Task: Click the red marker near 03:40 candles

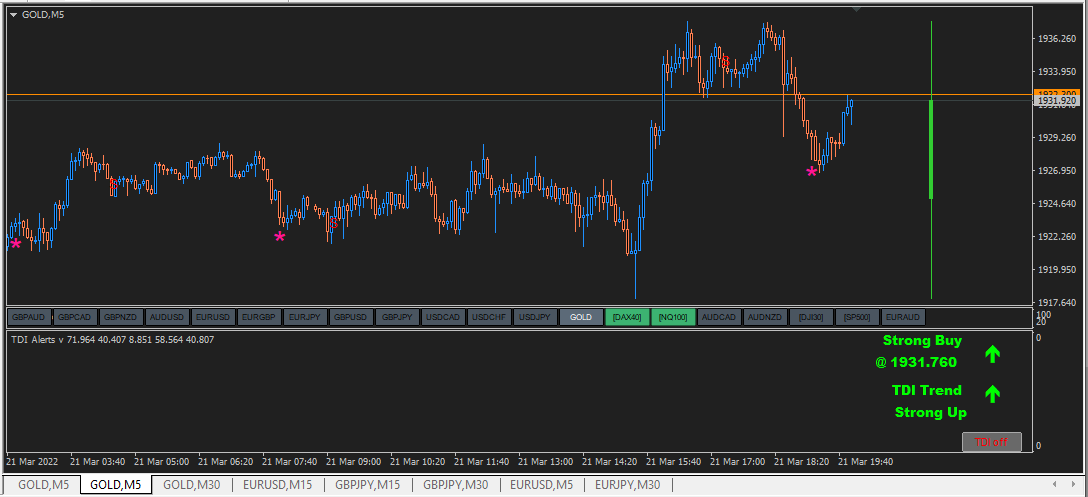Action: (114, 185)
